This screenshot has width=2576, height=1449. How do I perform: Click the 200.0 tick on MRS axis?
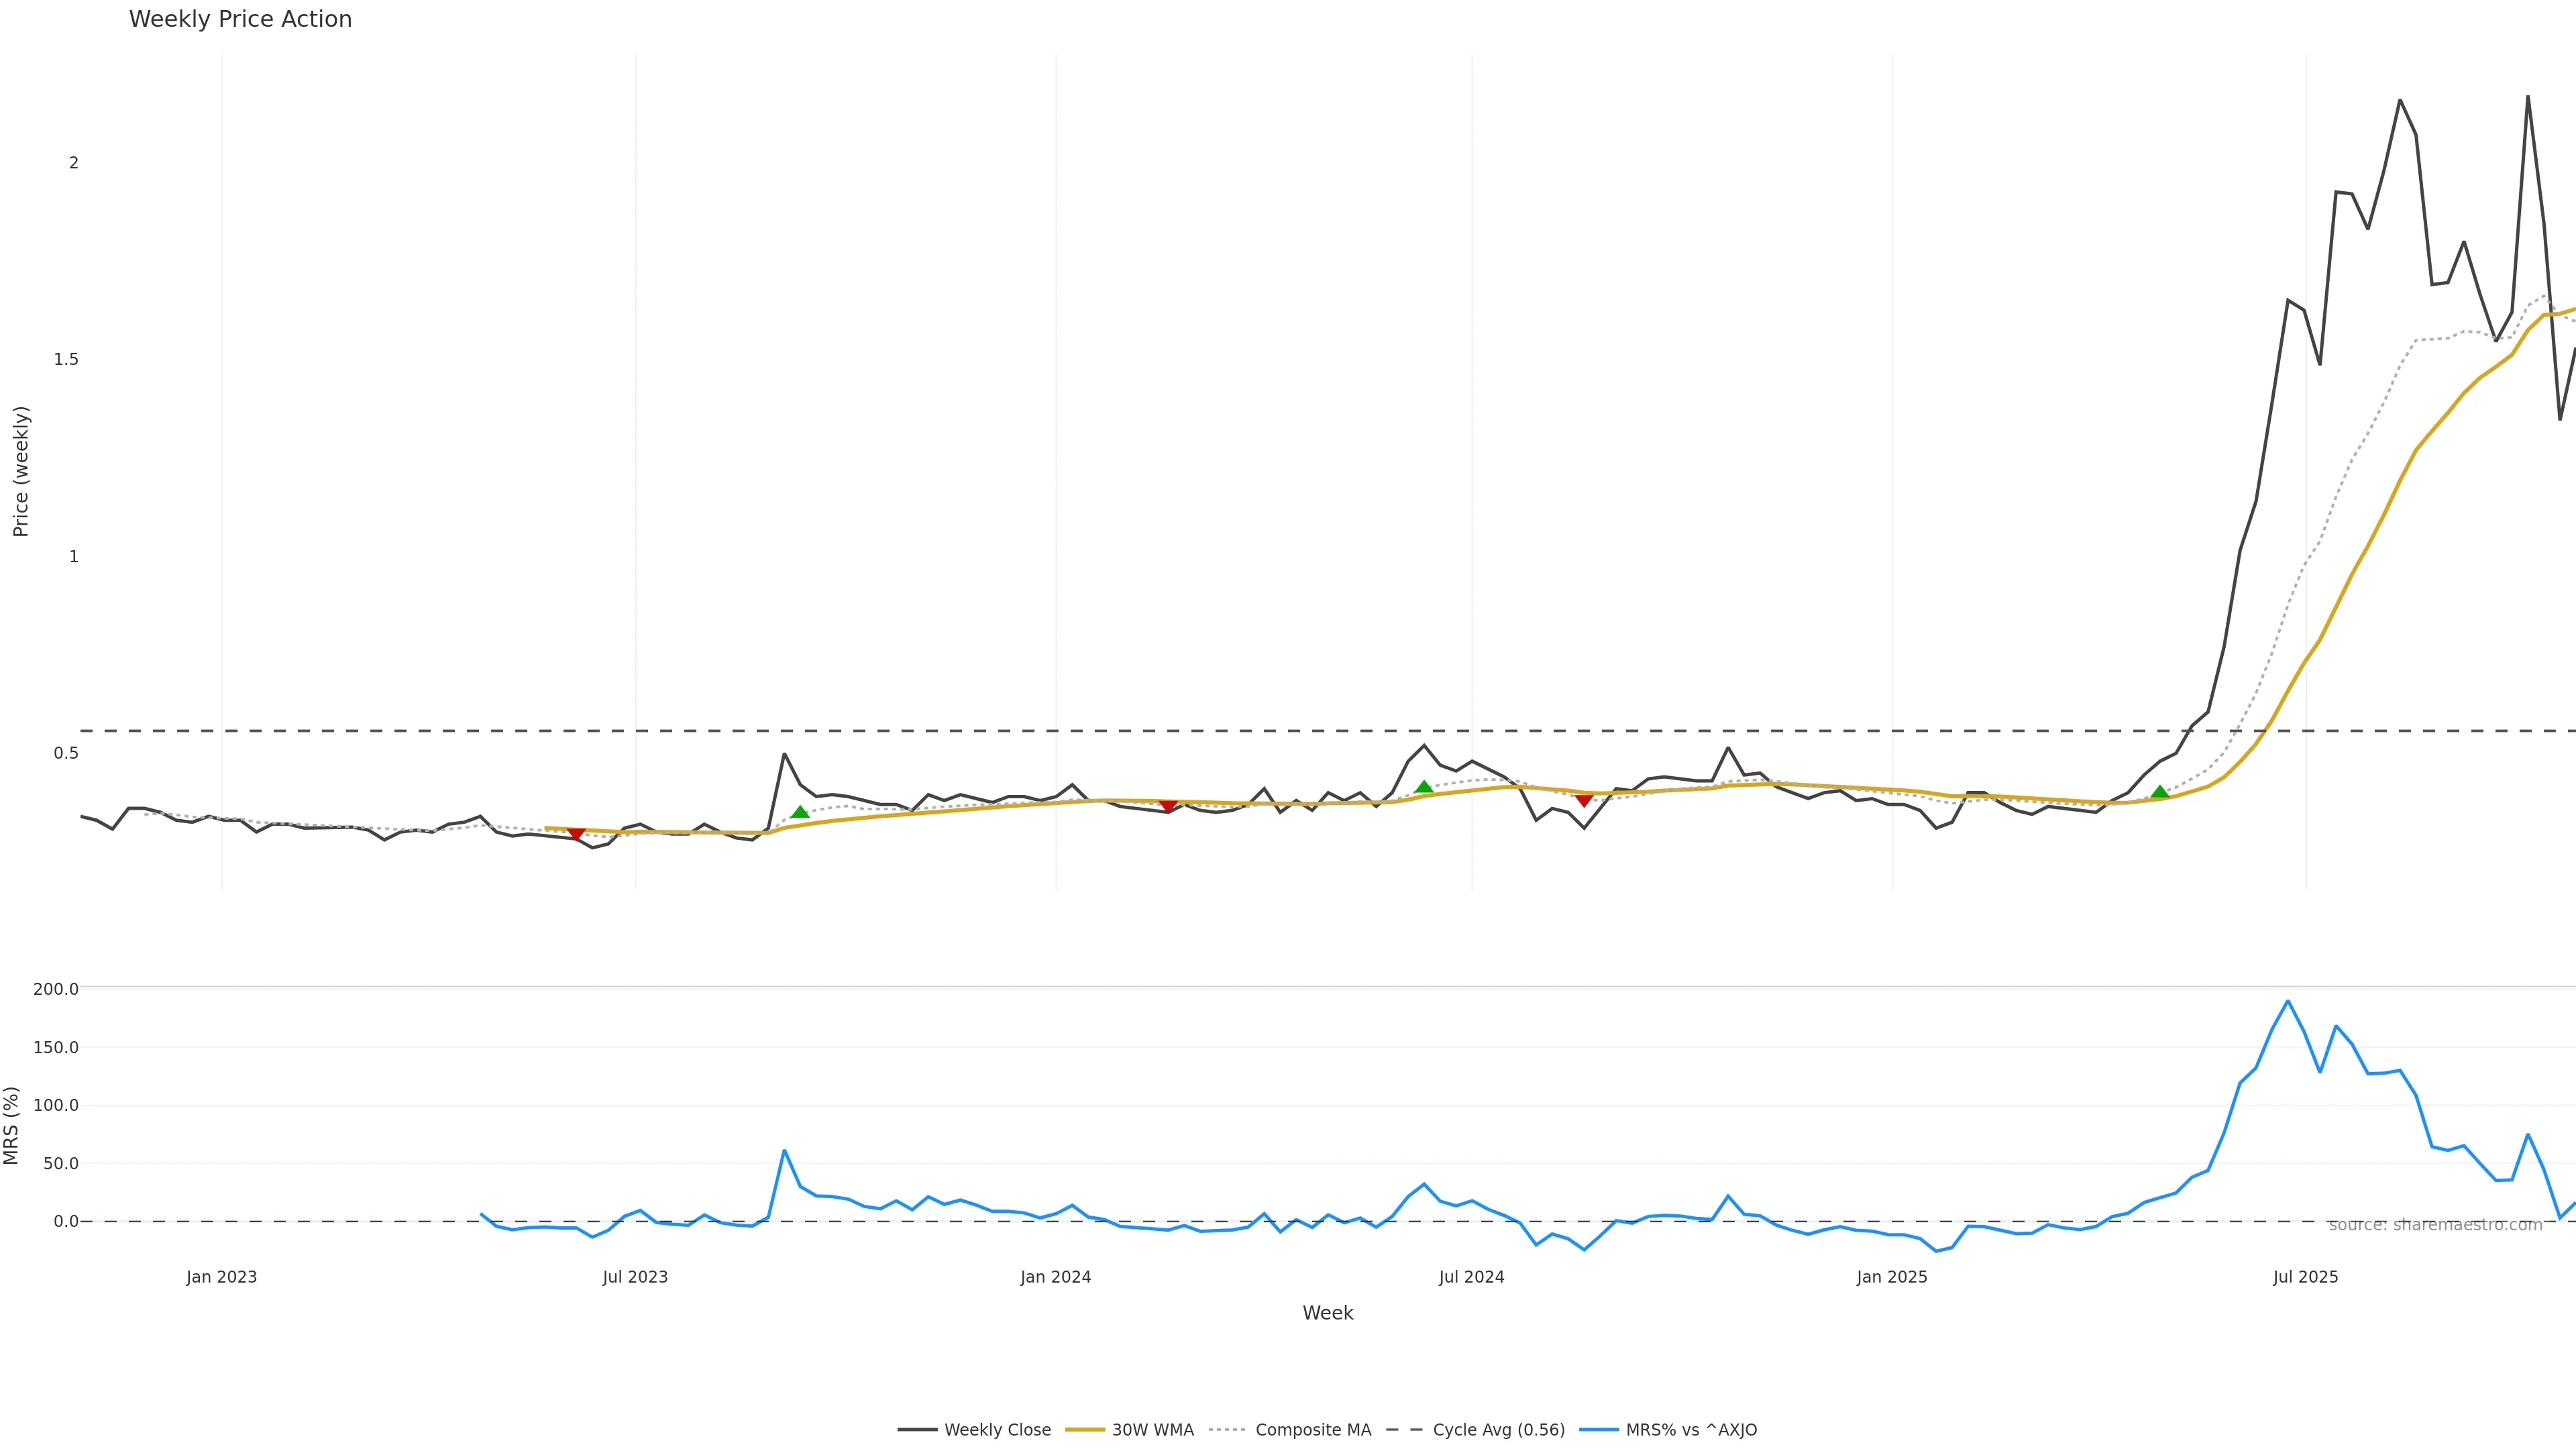click(x=56, y=989)
